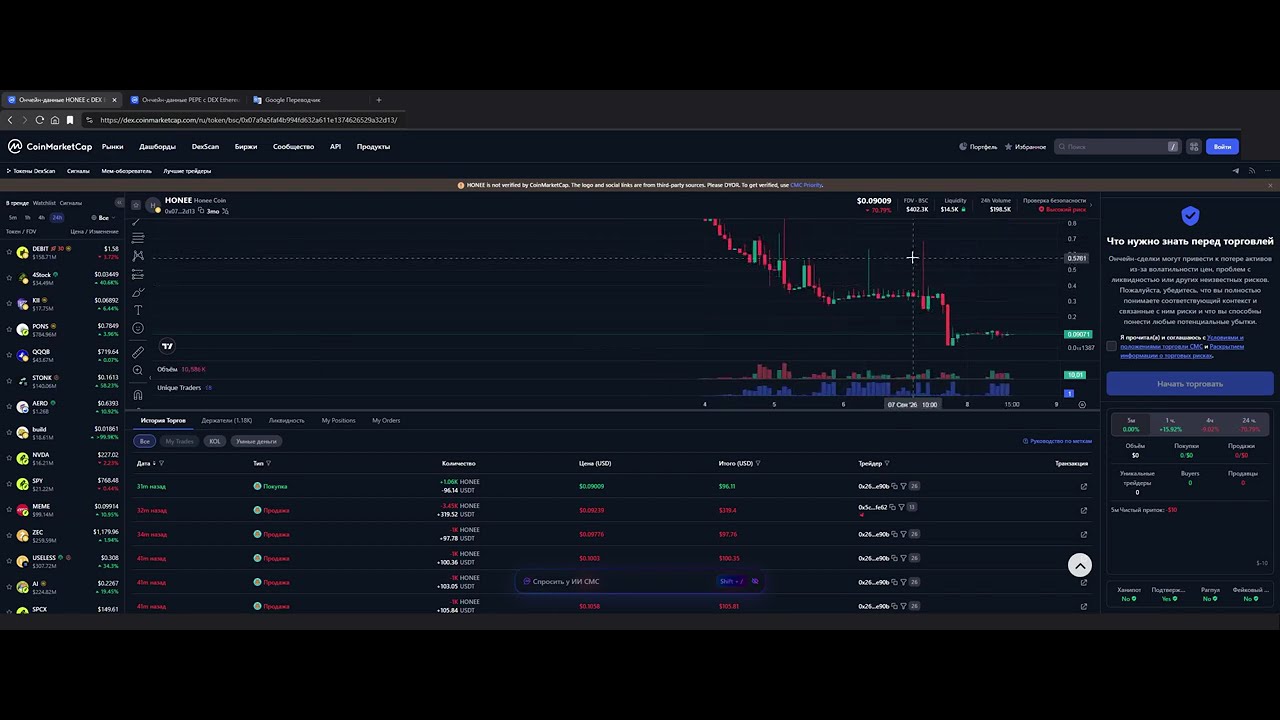Click the Поиск search field
This screenshot has width=1280, height=720.
(1117, 147)
